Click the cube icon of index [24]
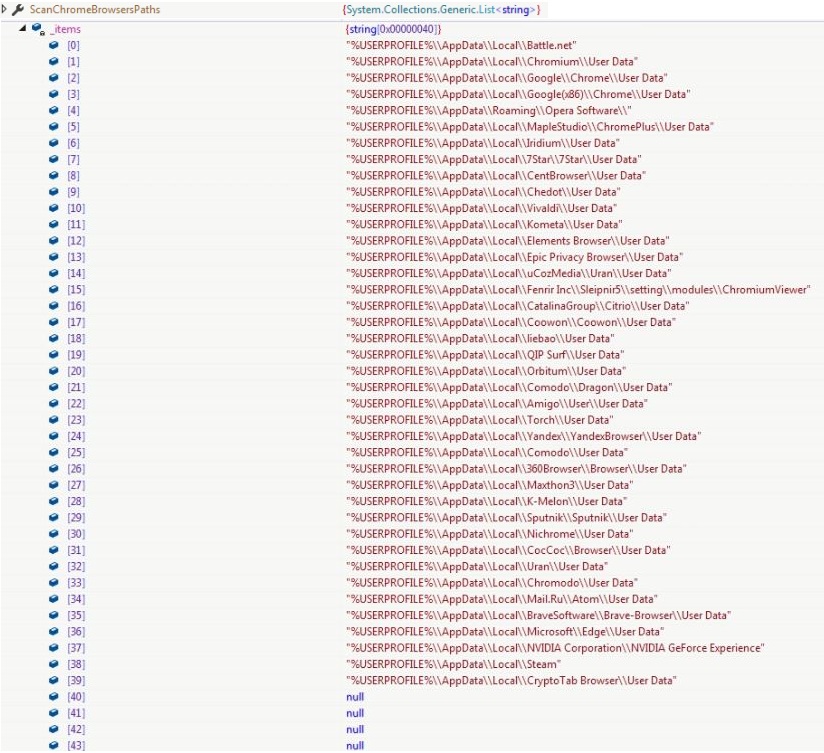 coord(54,436)
